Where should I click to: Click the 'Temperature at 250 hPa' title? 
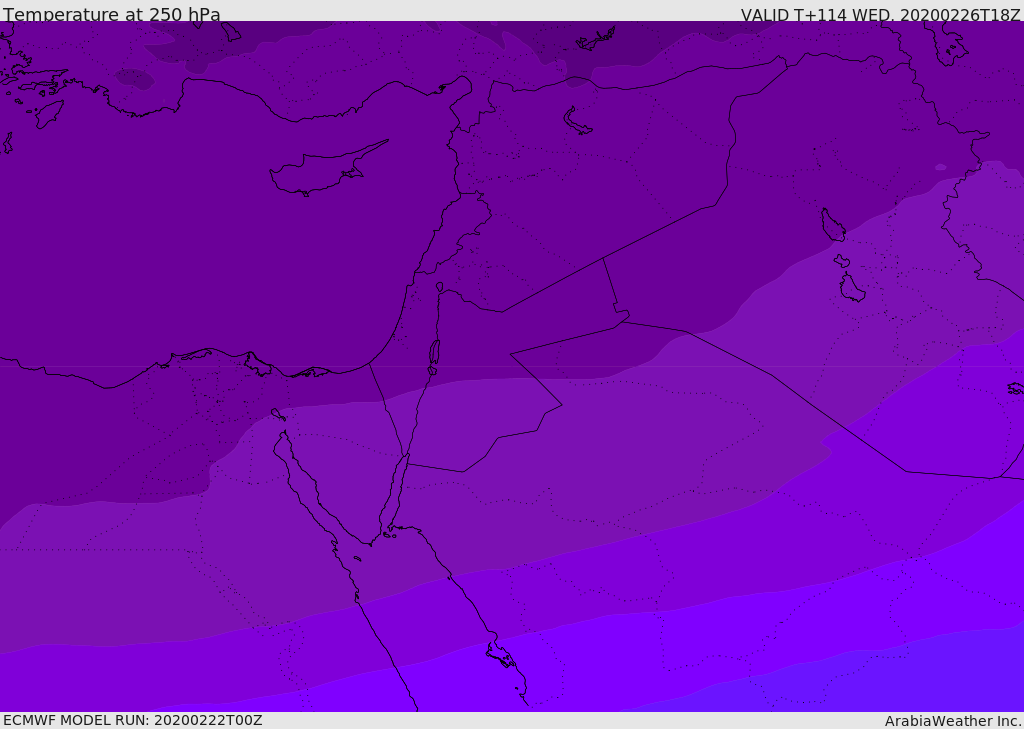[x=112, y=15]
